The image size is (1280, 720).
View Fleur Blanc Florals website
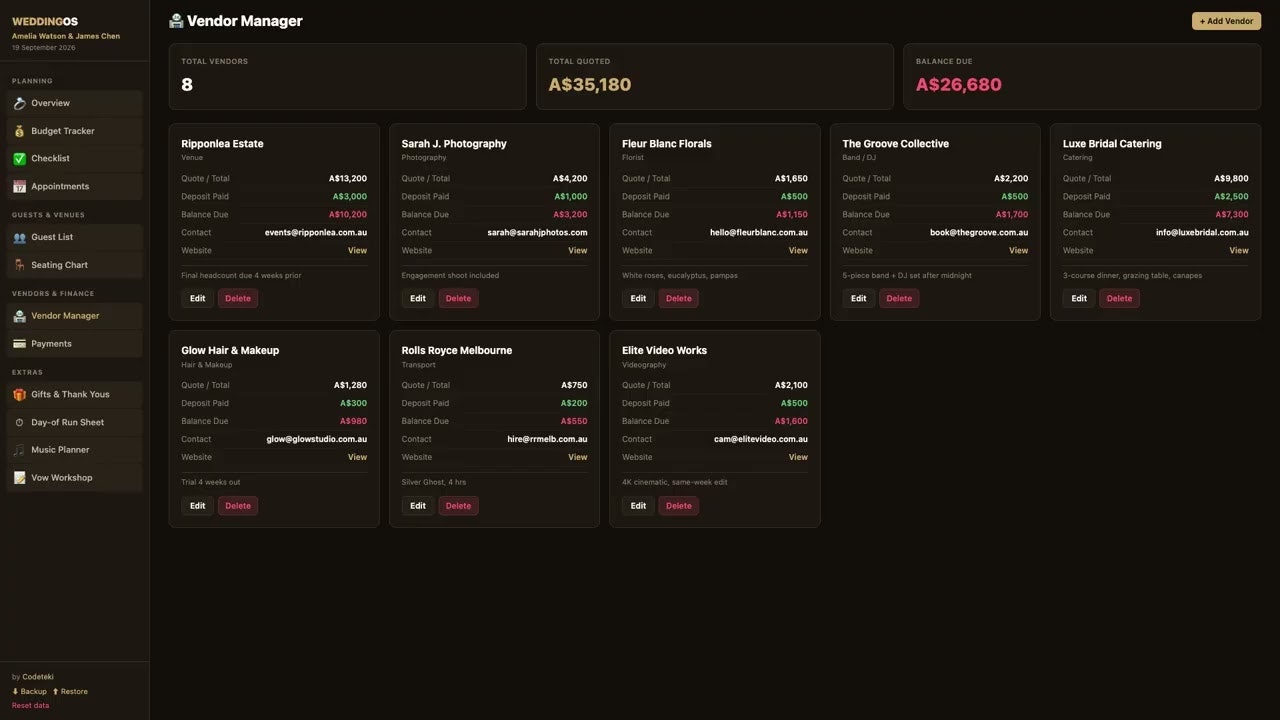point(798,251)
